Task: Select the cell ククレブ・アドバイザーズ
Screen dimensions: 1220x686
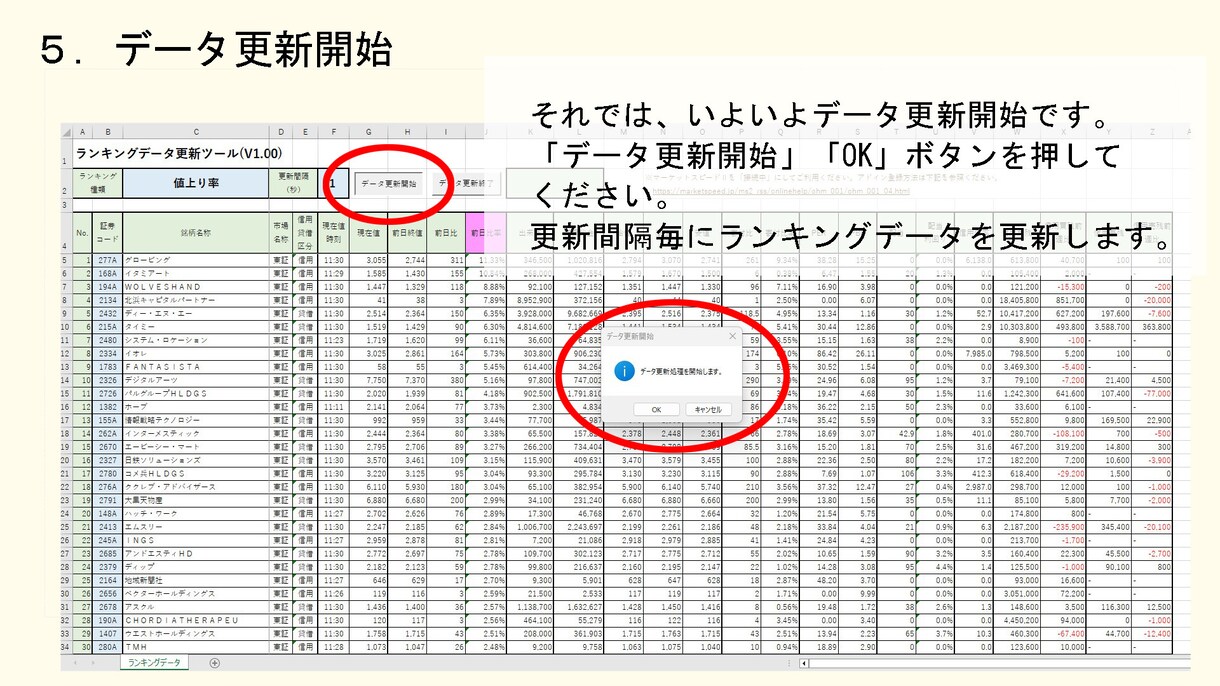Action: [196, 485]
